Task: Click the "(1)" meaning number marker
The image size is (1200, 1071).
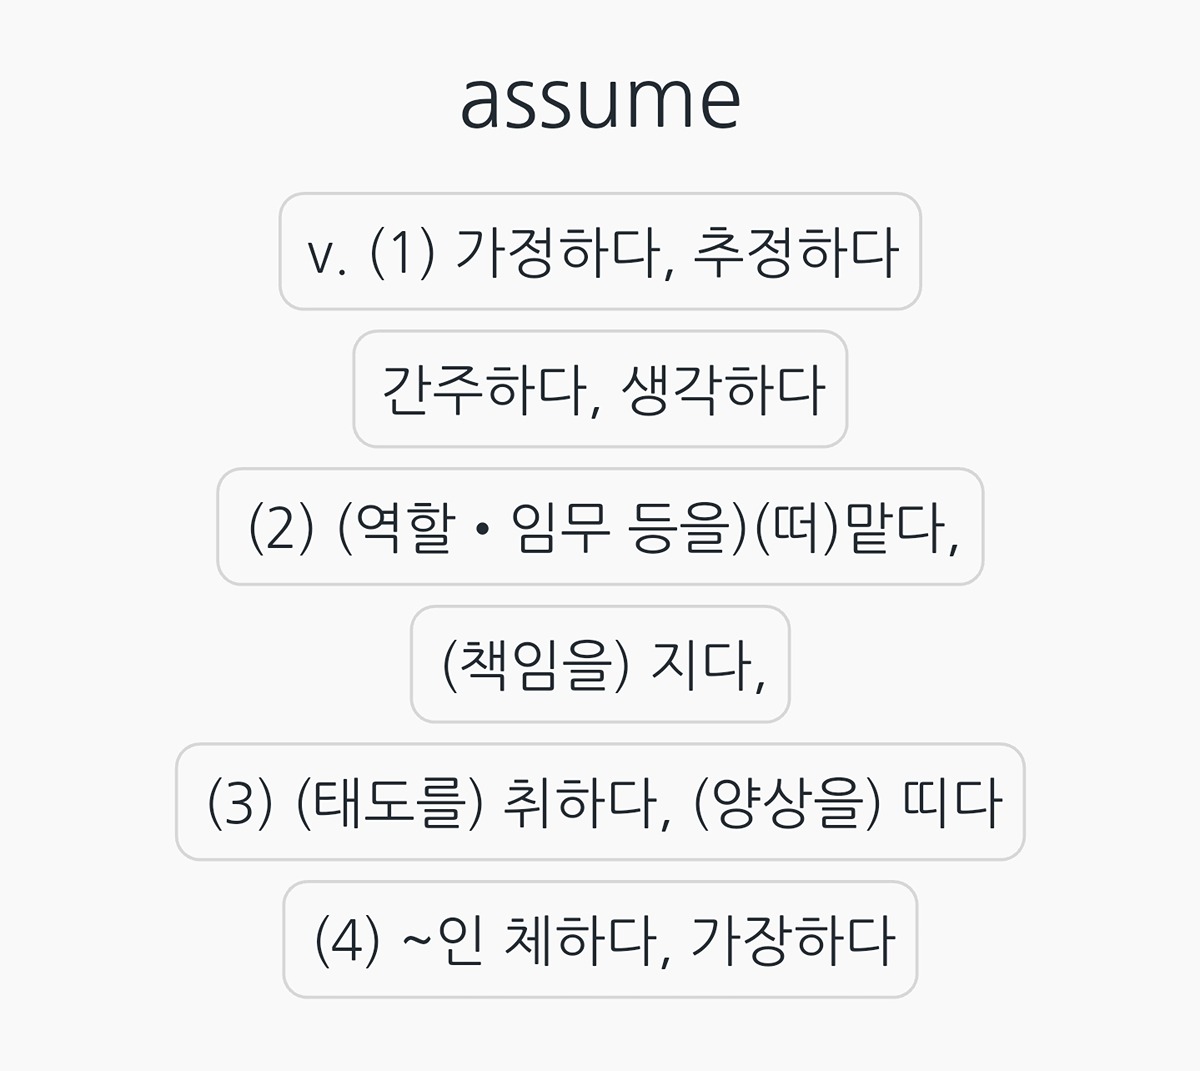Action: coord(402,252)
